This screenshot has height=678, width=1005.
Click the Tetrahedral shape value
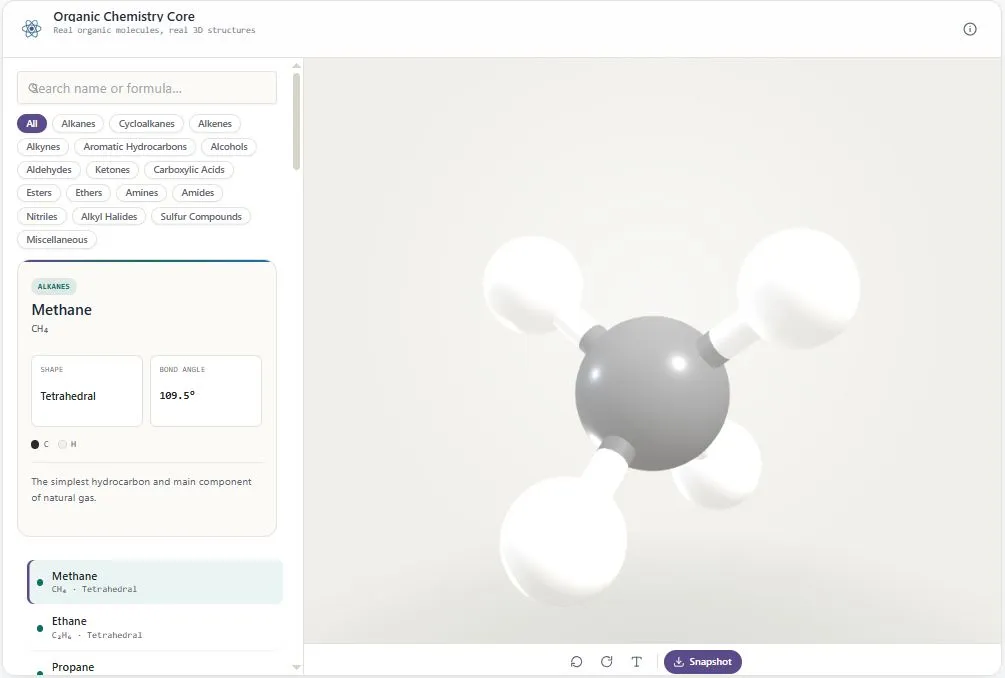point(68,396)
